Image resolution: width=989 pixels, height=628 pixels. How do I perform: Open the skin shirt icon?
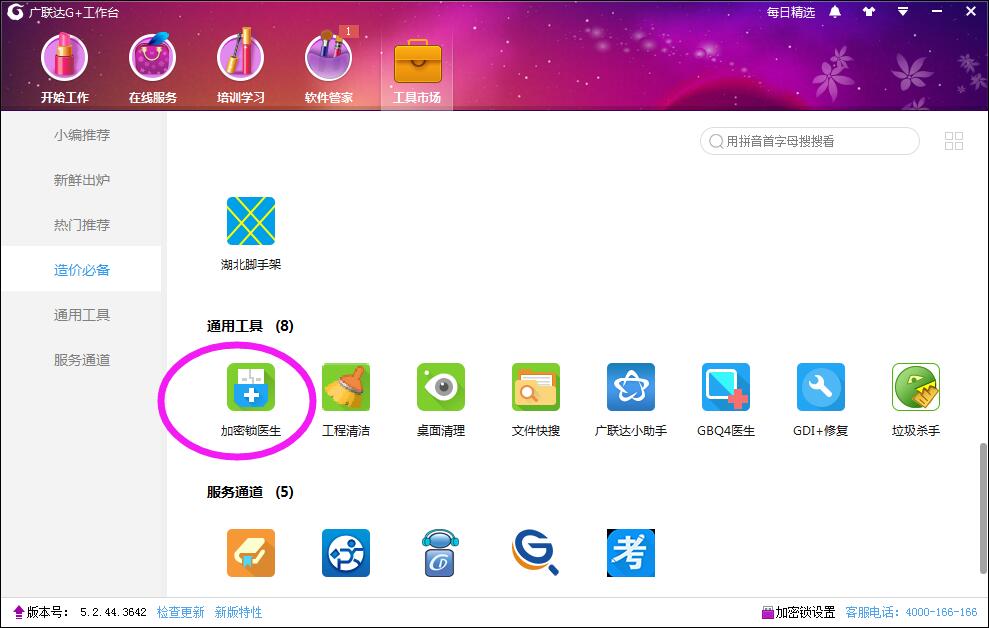tap(869, 11)
